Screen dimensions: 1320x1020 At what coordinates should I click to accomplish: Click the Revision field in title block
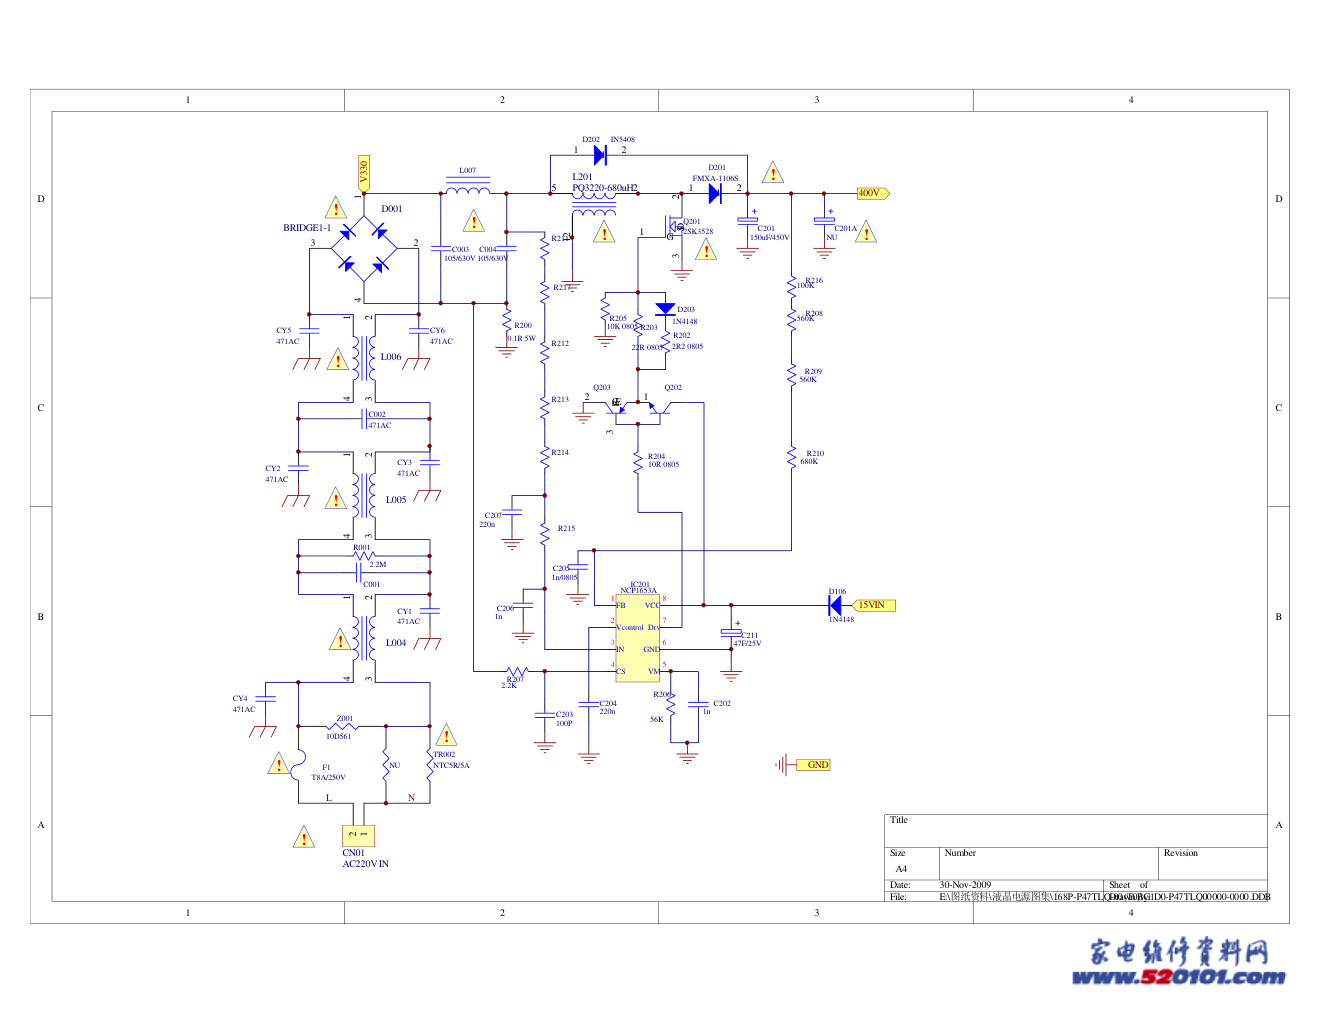[1214, 863]
